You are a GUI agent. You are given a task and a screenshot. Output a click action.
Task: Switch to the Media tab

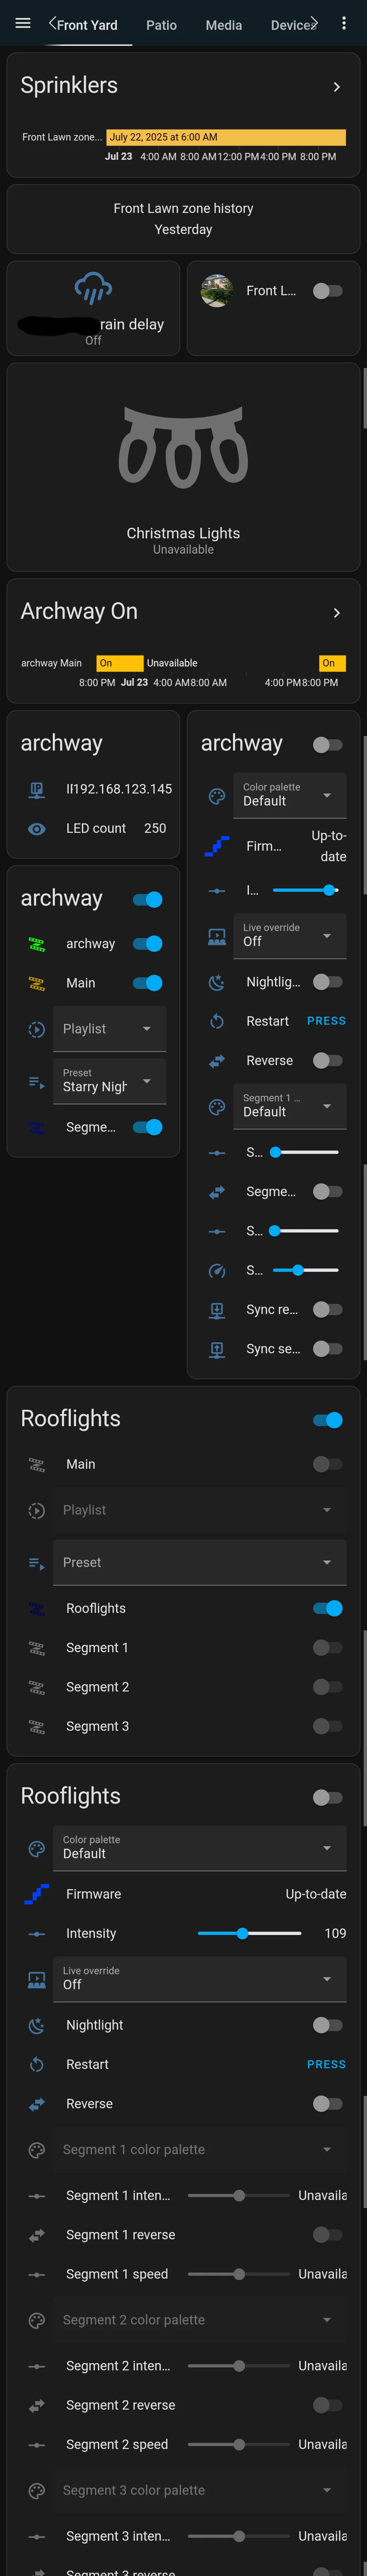223,25
